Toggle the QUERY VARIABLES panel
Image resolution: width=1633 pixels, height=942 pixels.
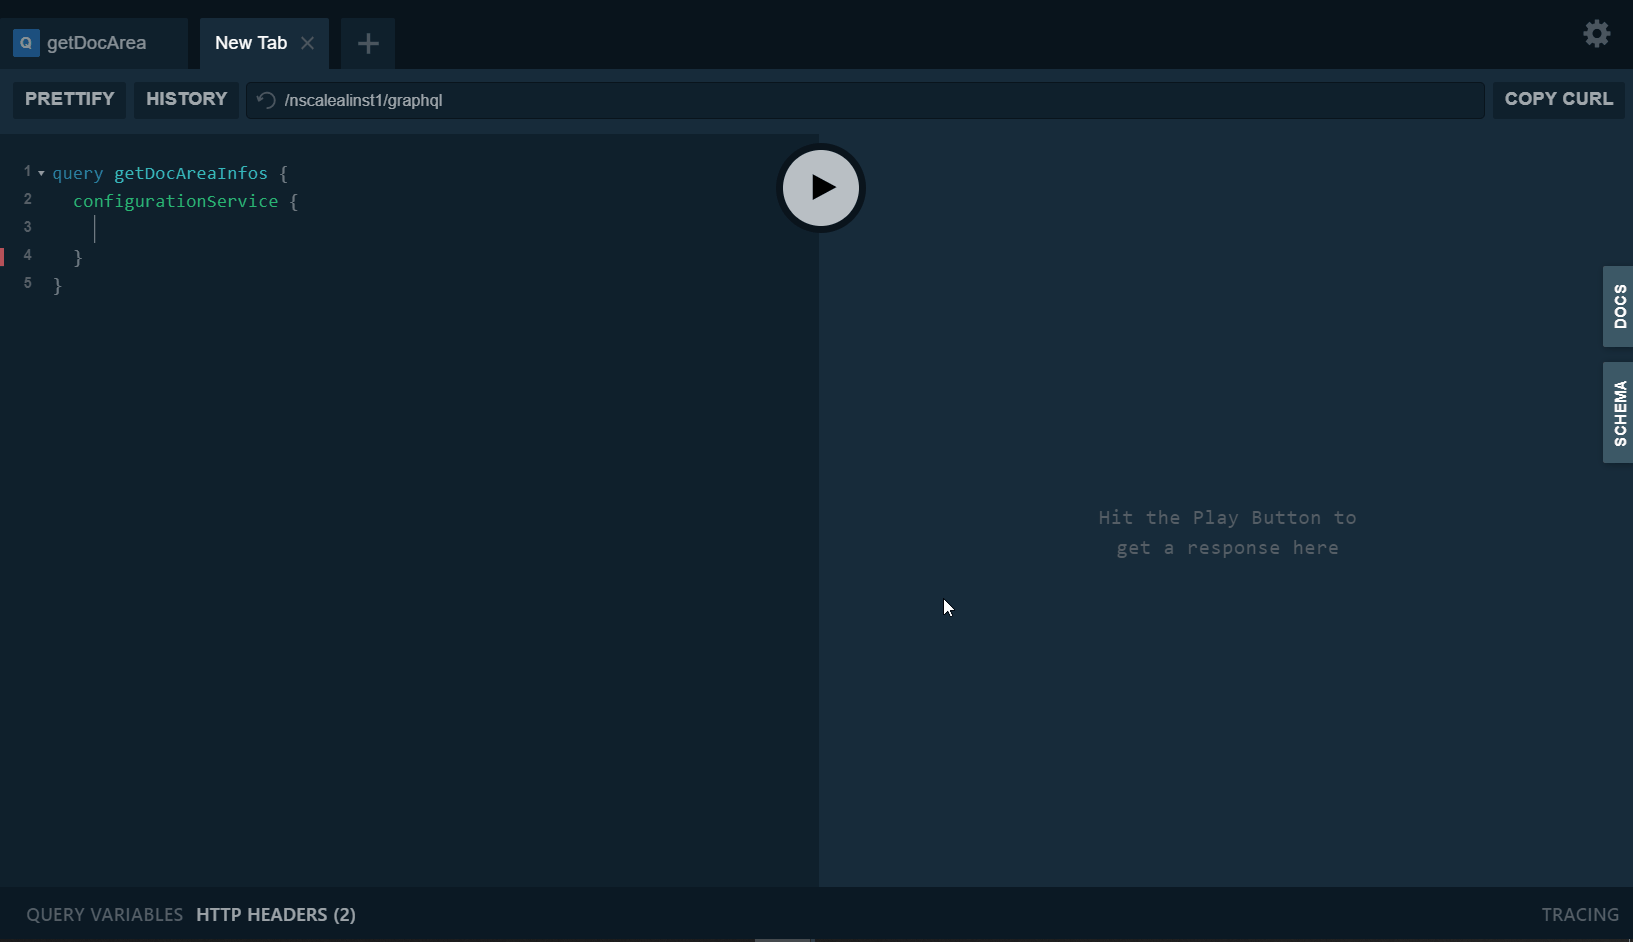[103, 914]
